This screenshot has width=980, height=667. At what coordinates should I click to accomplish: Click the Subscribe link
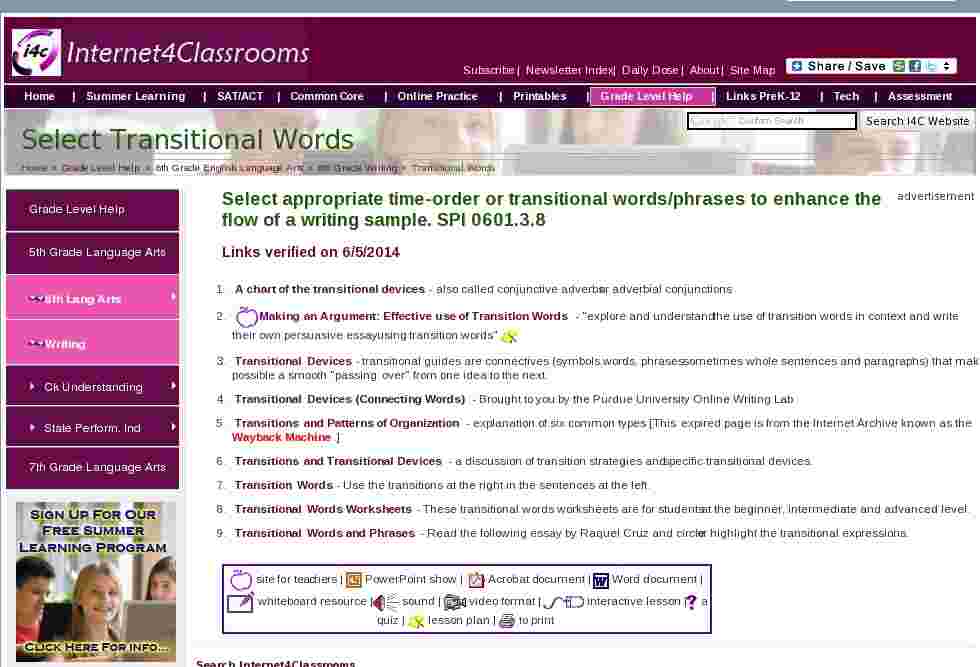pos(489,70)
